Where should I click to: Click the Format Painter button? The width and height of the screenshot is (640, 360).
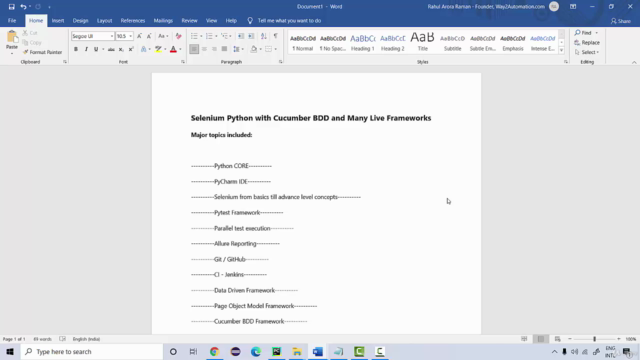point(42,52)
